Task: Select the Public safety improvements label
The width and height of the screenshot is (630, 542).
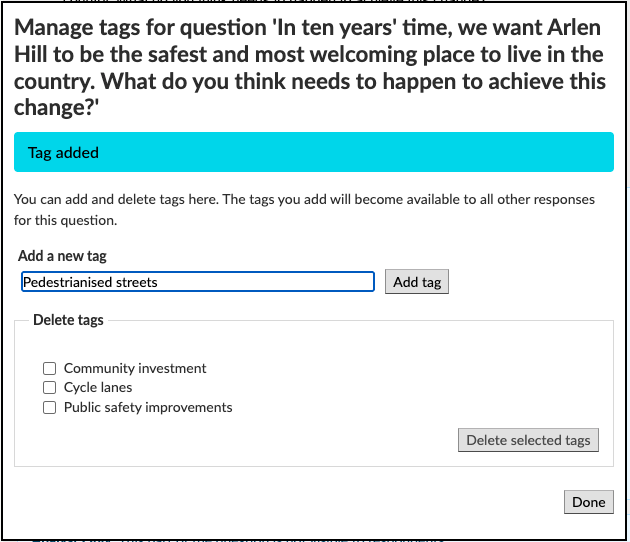Action: coord(148,407)
